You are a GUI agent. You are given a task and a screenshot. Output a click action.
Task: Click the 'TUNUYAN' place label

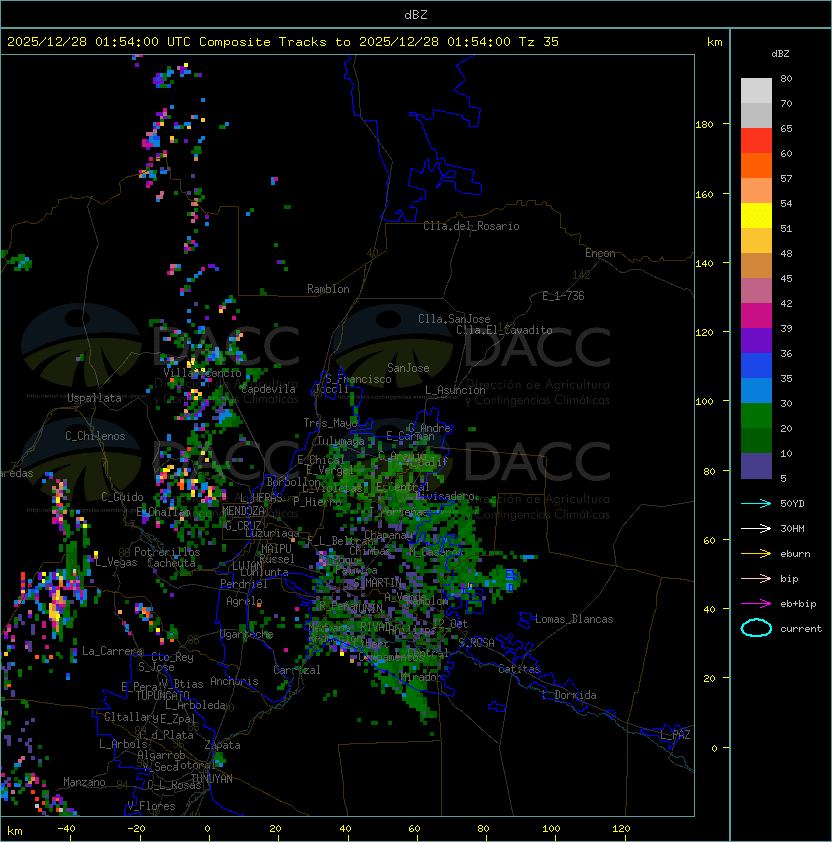[212, 779]
